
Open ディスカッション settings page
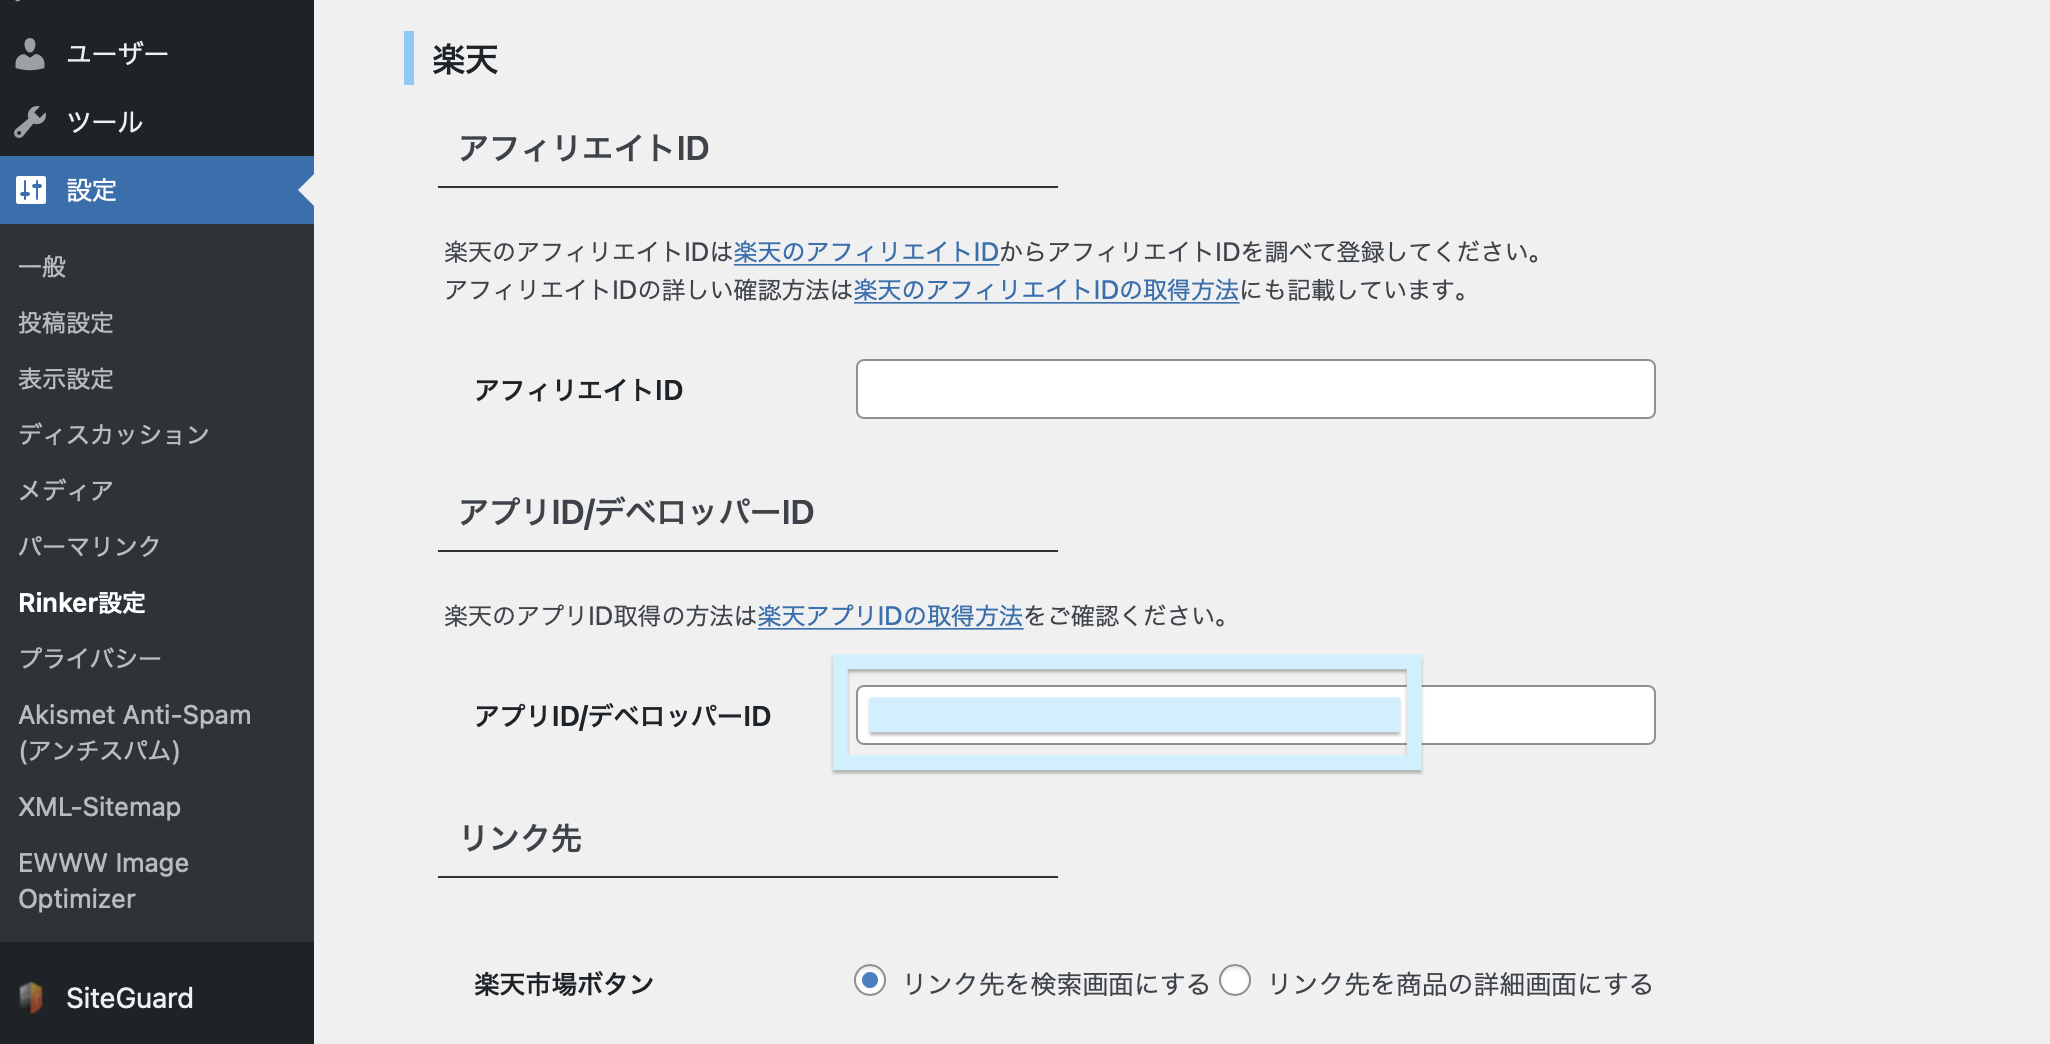[113, 434]
